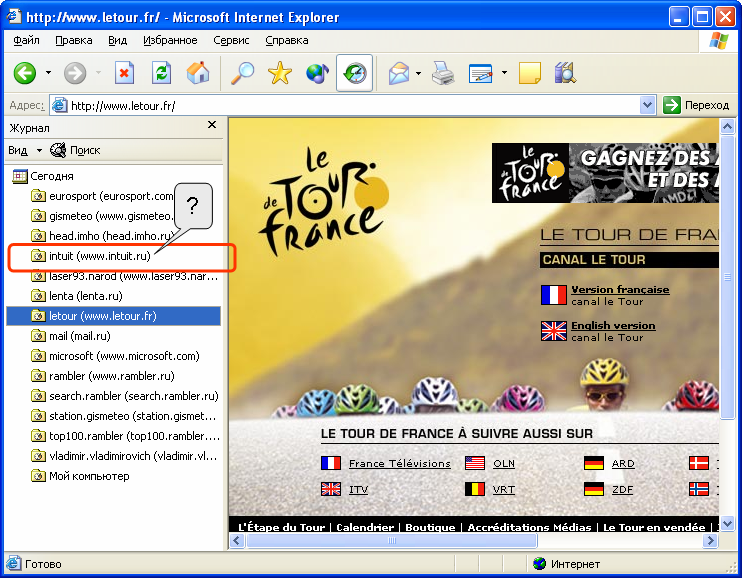
Task: Select the letour (www.letour.fr) history entry
Action: coord(114,316)
